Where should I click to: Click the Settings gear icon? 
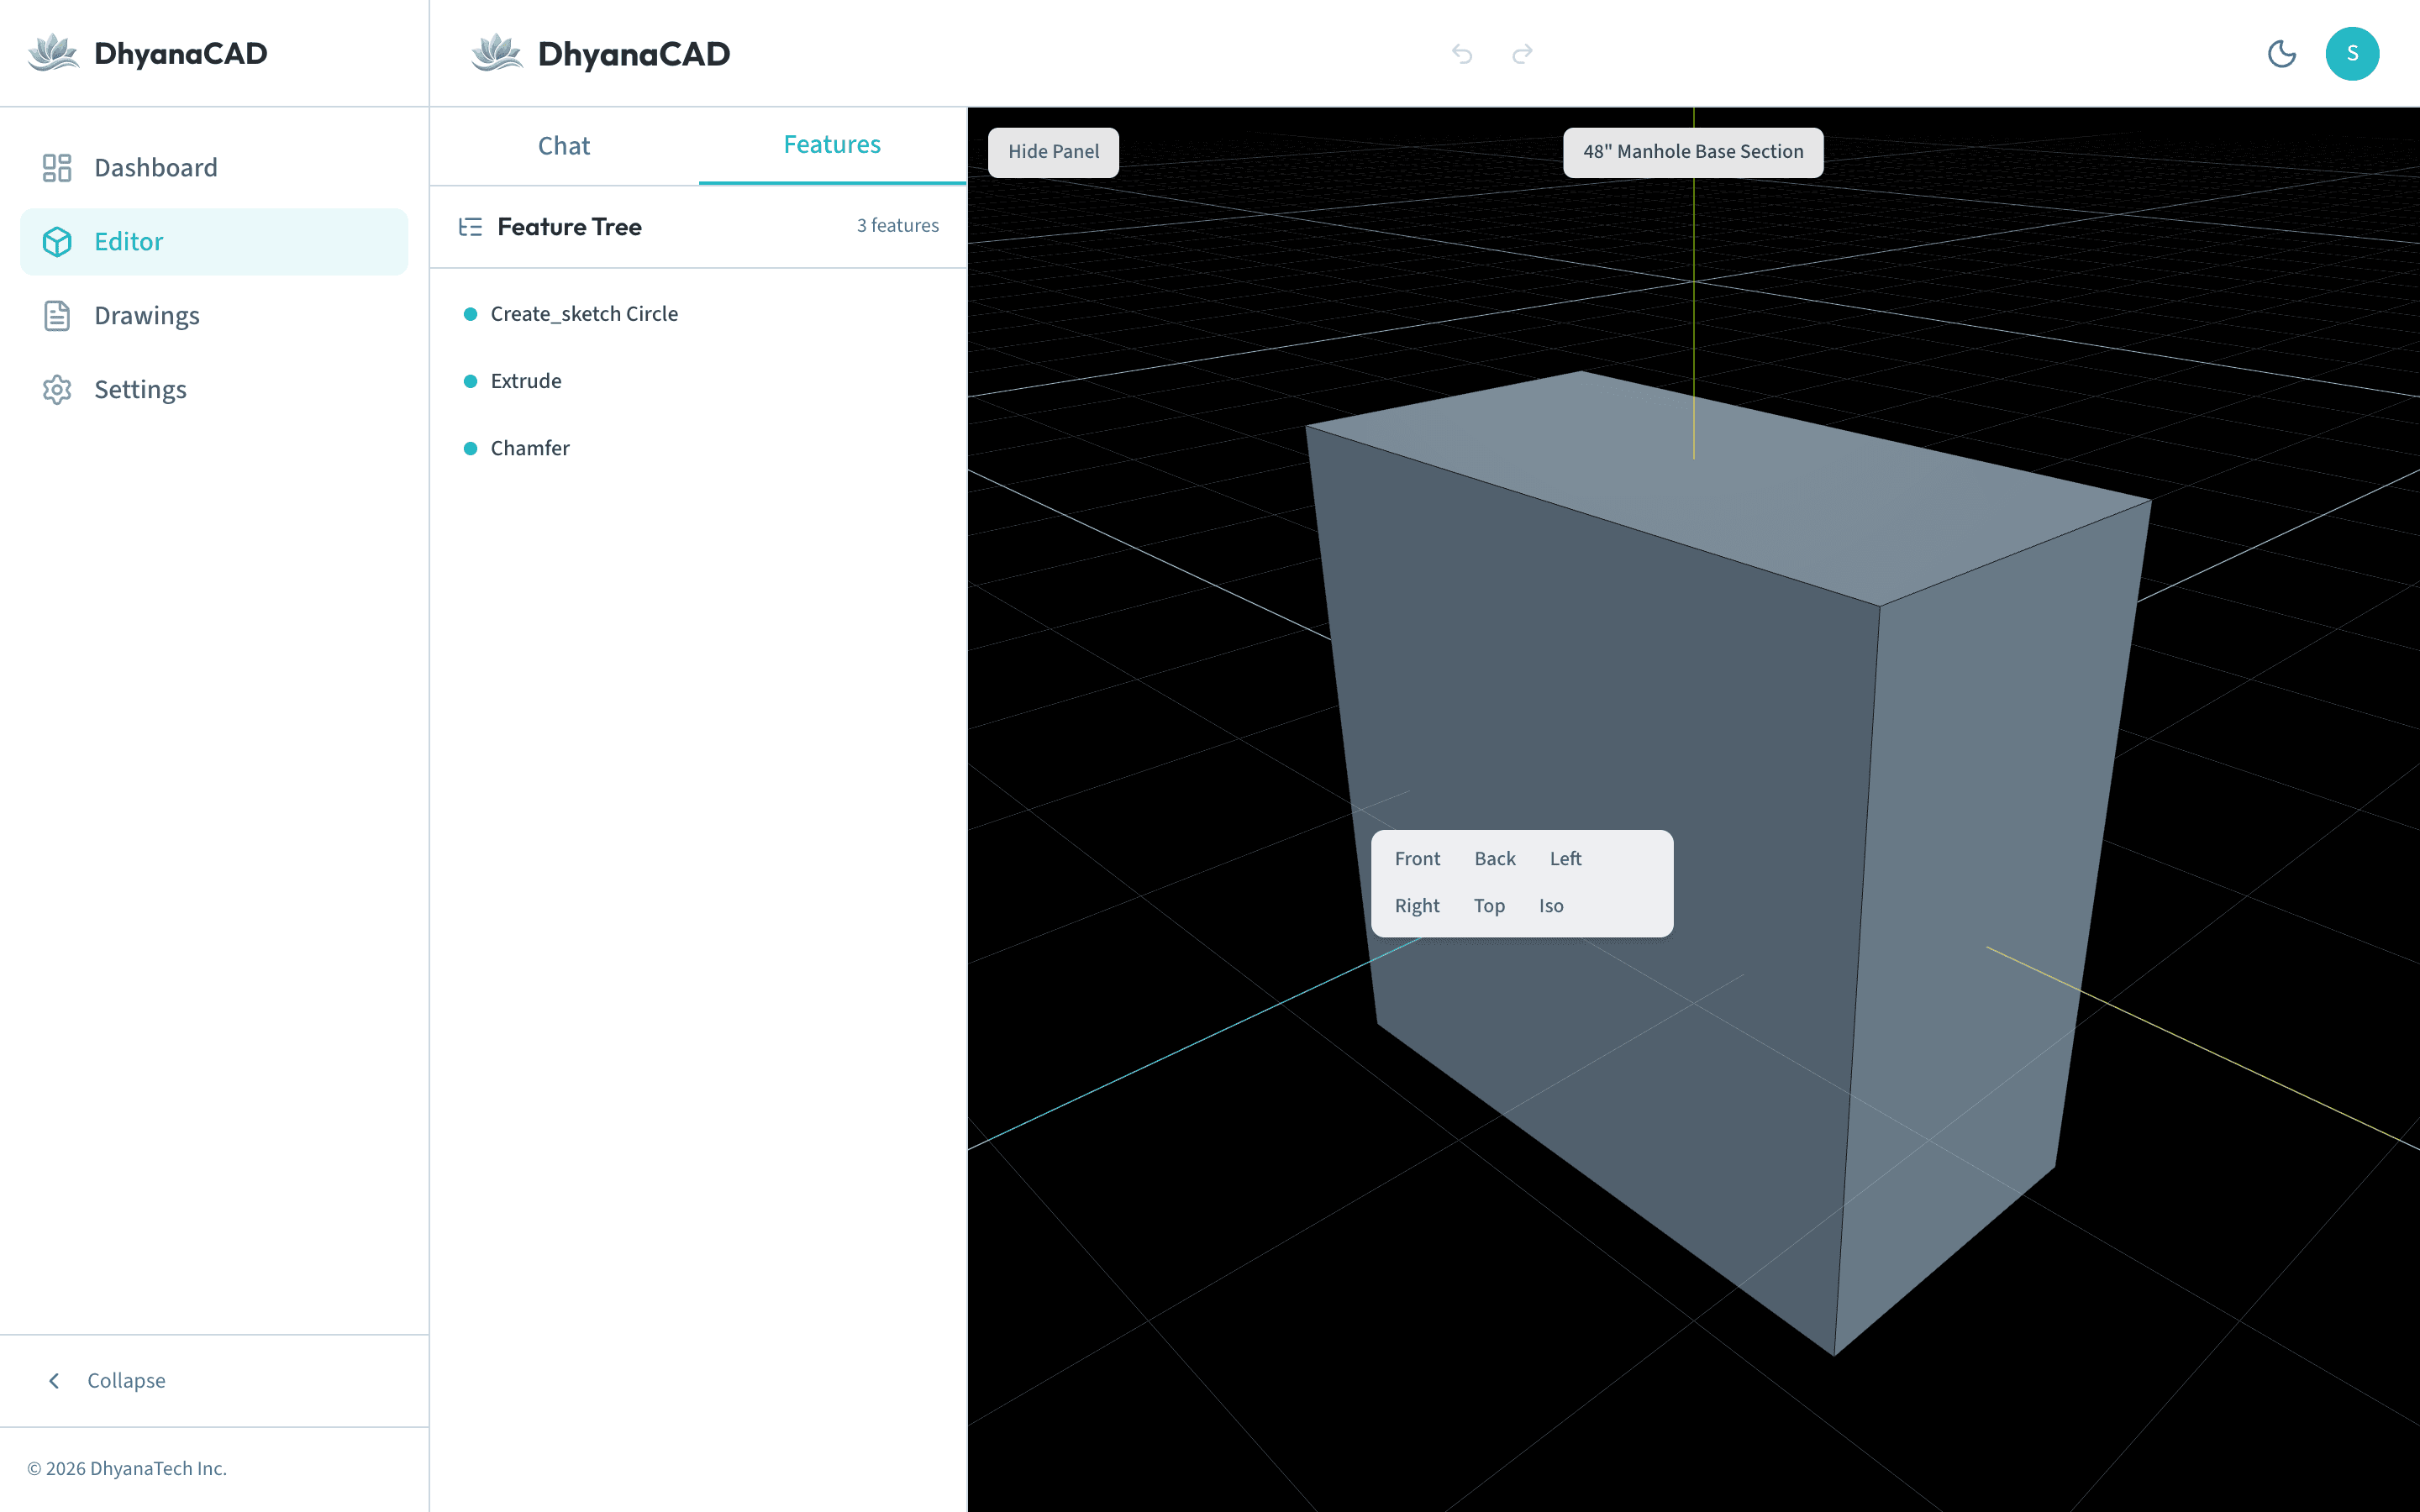pos(57,389)
